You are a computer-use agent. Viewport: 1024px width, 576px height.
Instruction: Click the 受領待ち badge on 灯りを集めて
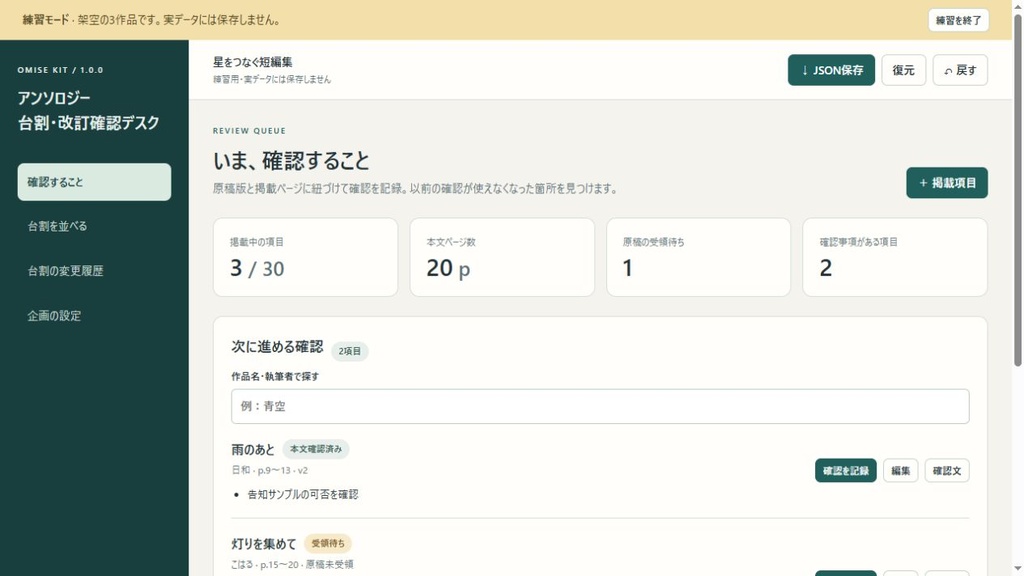tap(328, 543)
